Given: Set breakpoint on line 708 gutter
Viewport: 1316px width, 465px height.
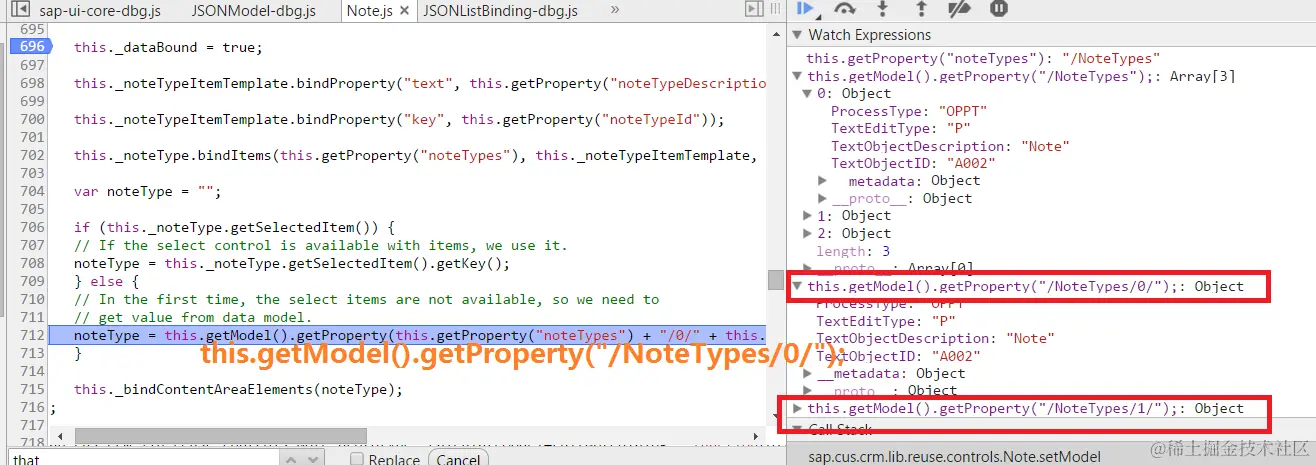Looking at the screenshot, I should (30, 264).
